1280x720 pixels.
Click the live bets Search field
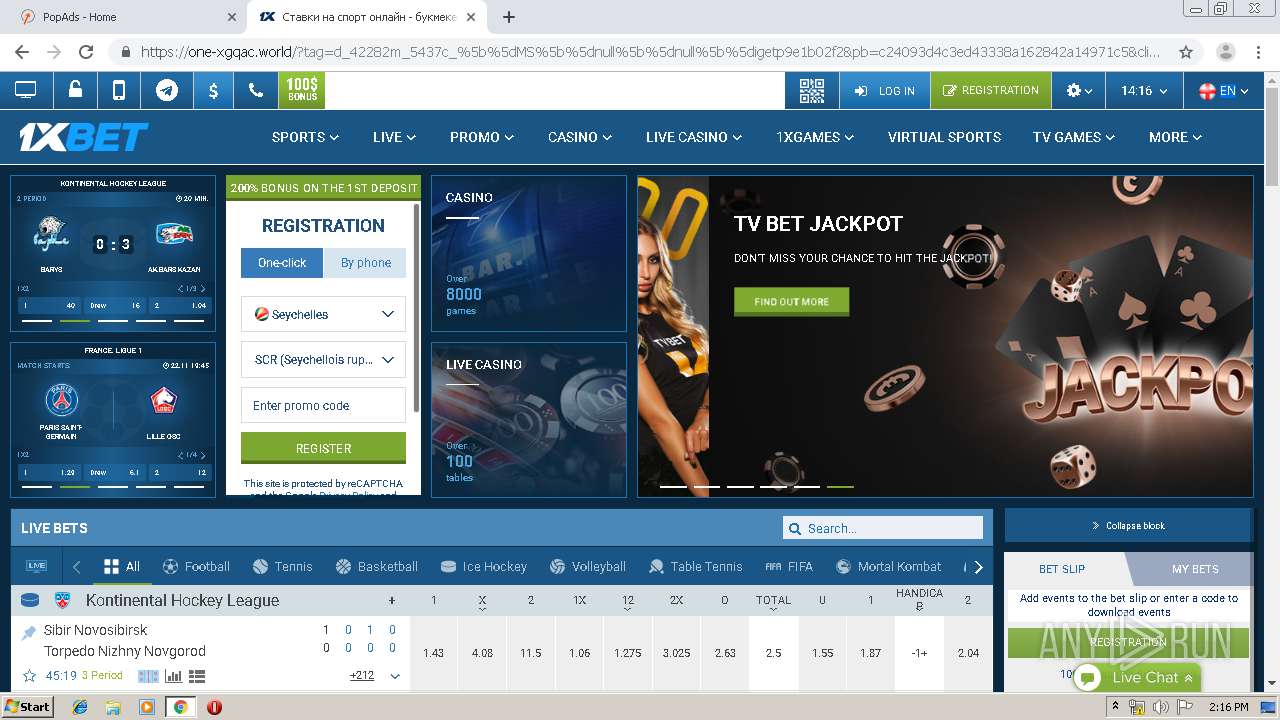(883, 528)
